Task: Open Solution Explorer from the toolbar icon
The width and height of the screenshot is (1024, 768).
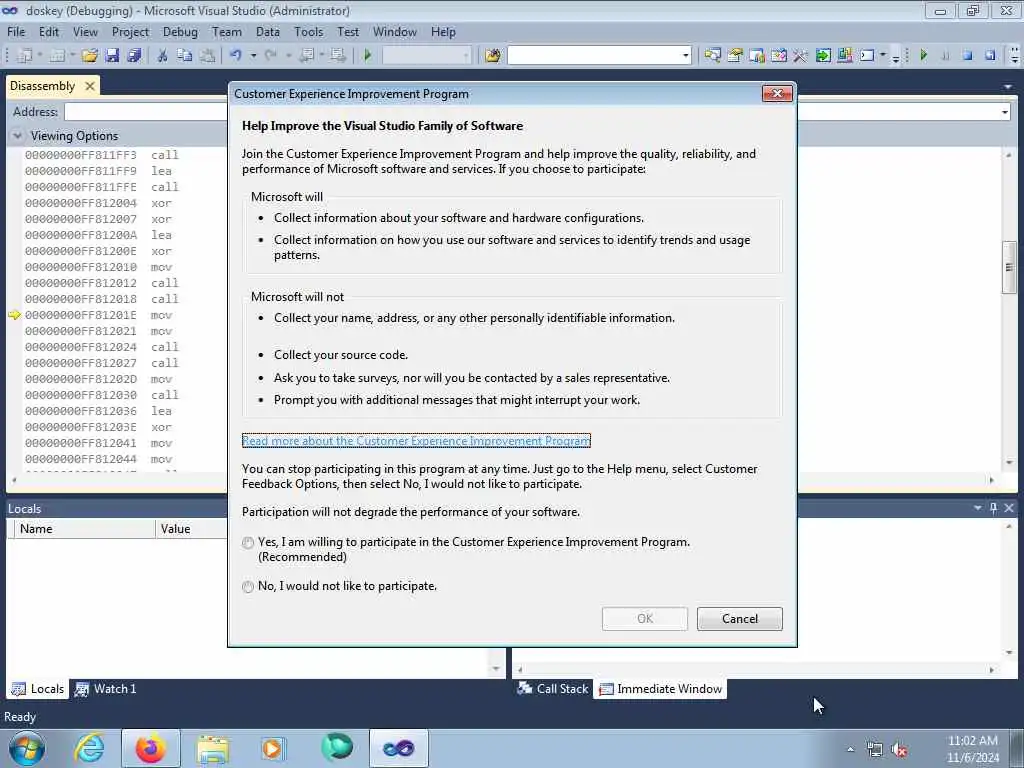Action: point(712,56)
